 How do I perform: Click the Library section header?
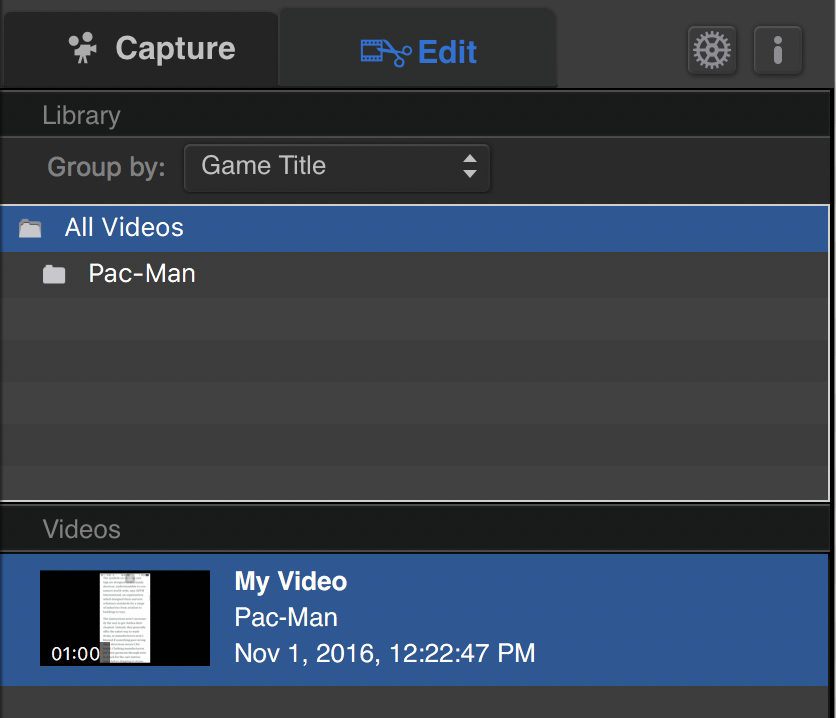pyautogui.click(x=80, y=115)
